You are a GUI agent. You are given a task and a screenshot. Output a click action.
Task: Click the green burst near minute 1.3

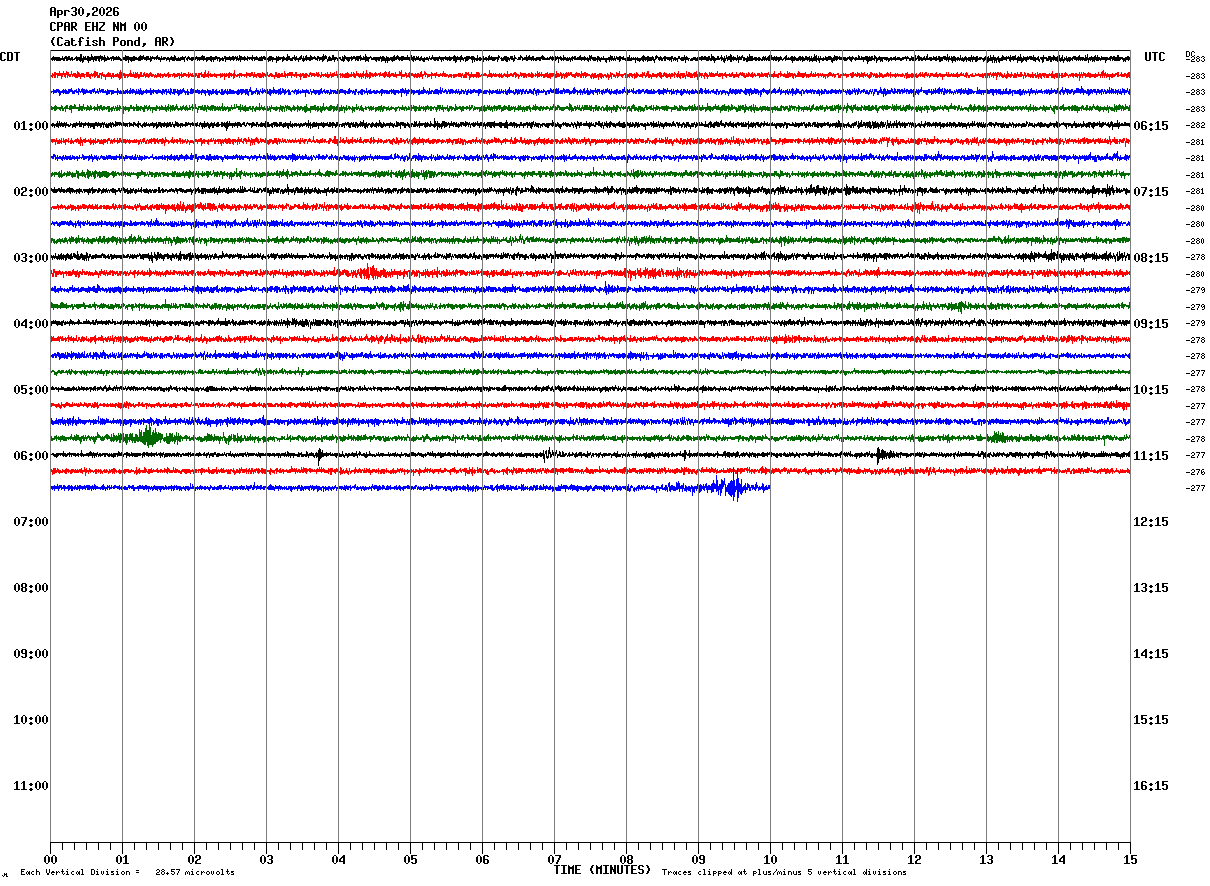149,437
